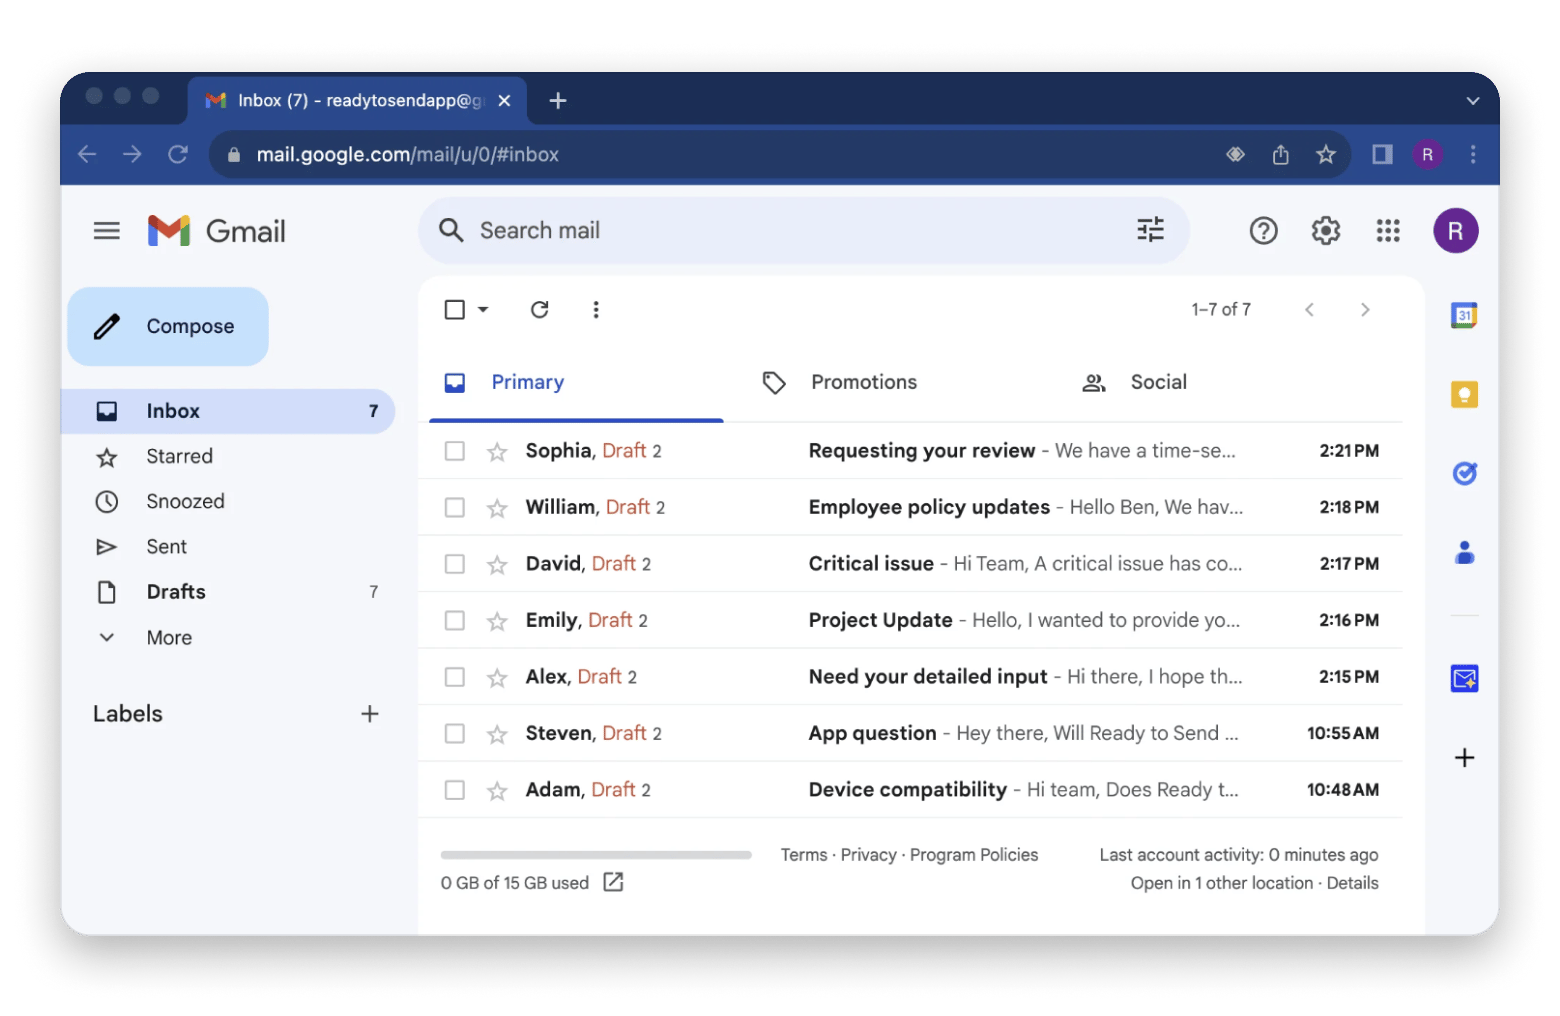Open Contacts in side panel

1464,552
